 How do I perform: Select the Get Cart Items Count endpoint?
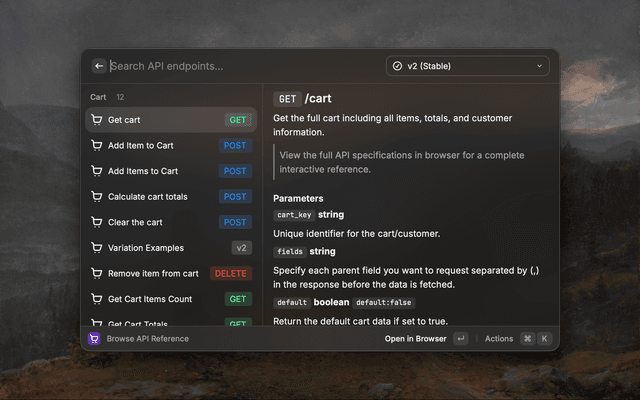click(171, 299)
